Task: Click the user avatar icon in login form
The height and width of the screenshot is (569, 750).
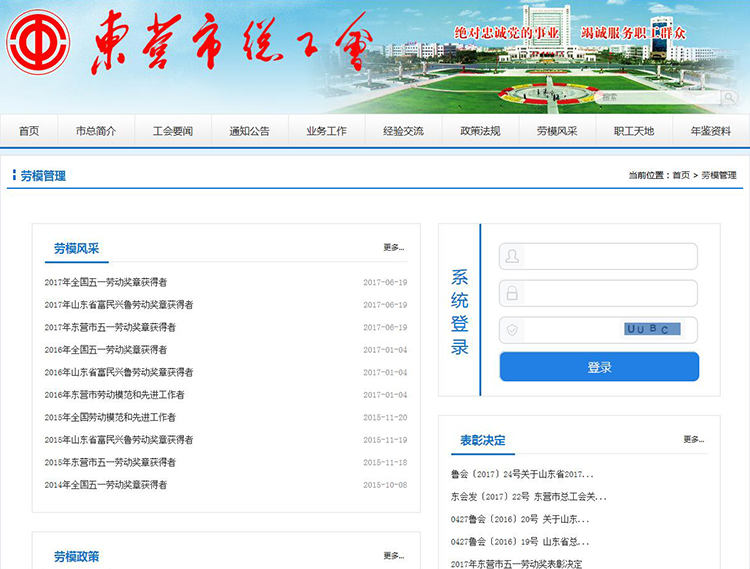Action: click(x=512, y=256)
